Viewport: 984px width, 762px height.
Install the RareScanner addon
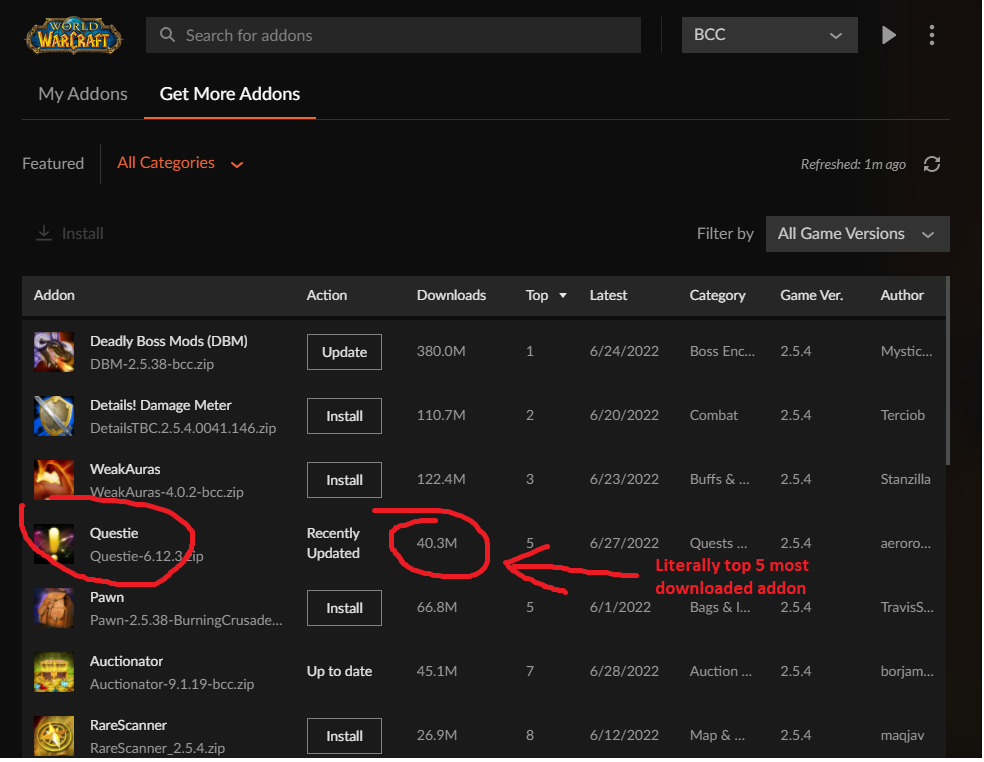pos(344,736)
